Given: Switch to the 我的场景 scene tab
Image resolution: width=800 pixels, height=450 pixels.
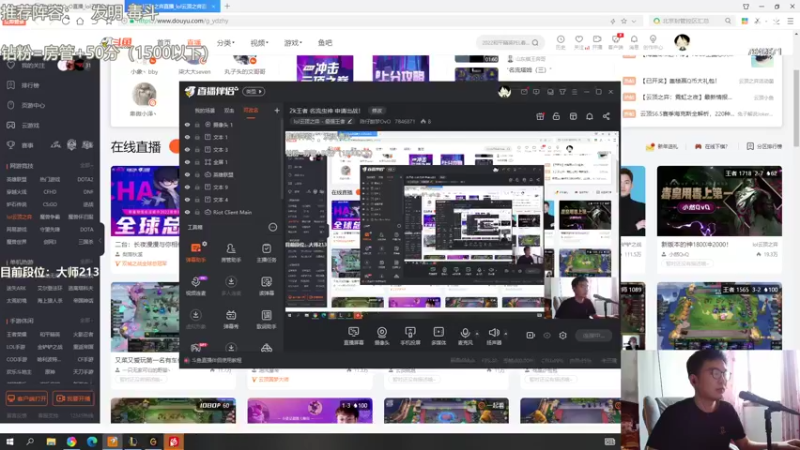Looking at the screenshot, I should tap(205, 110).
